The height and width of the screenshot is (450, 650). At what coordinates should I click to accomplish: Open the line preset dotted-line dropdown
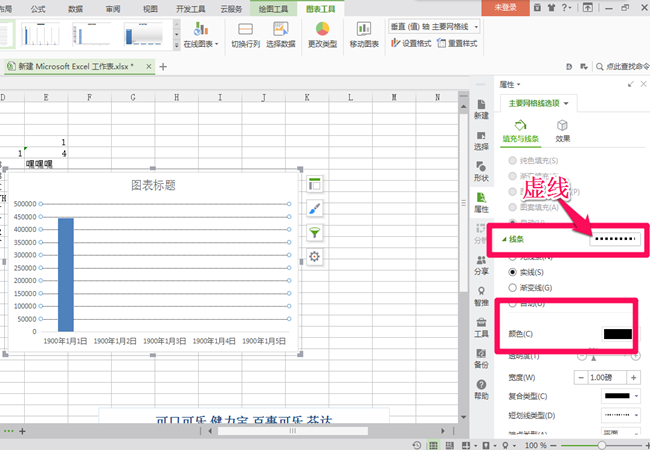[615, 239]
